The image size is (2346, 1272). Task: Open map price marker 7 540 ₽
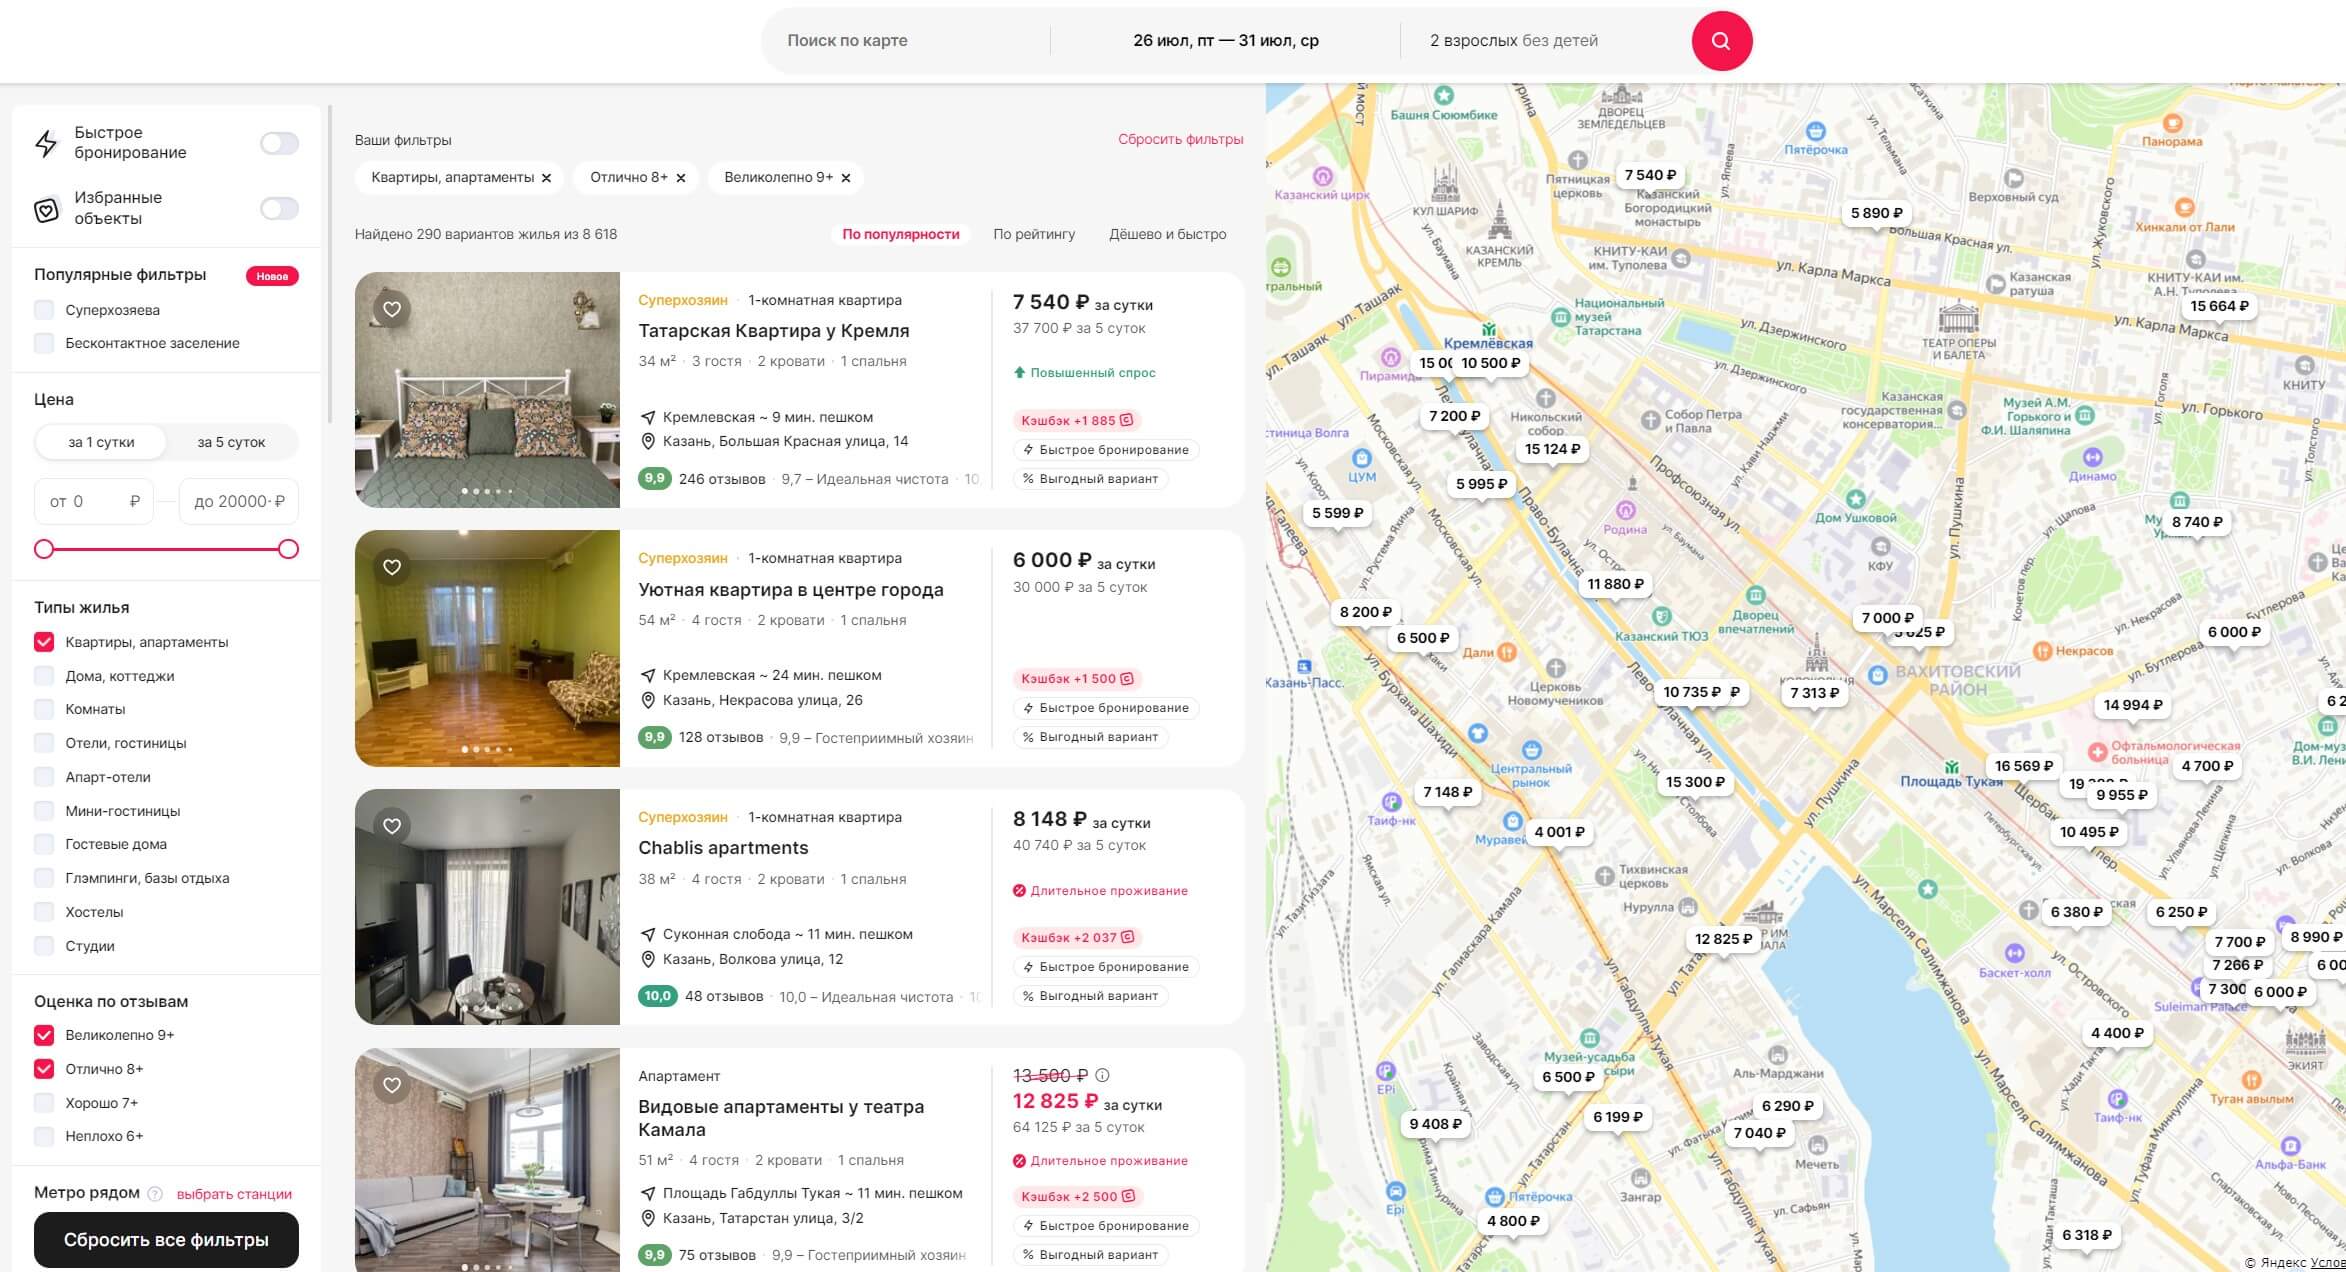coord(1650,175)
